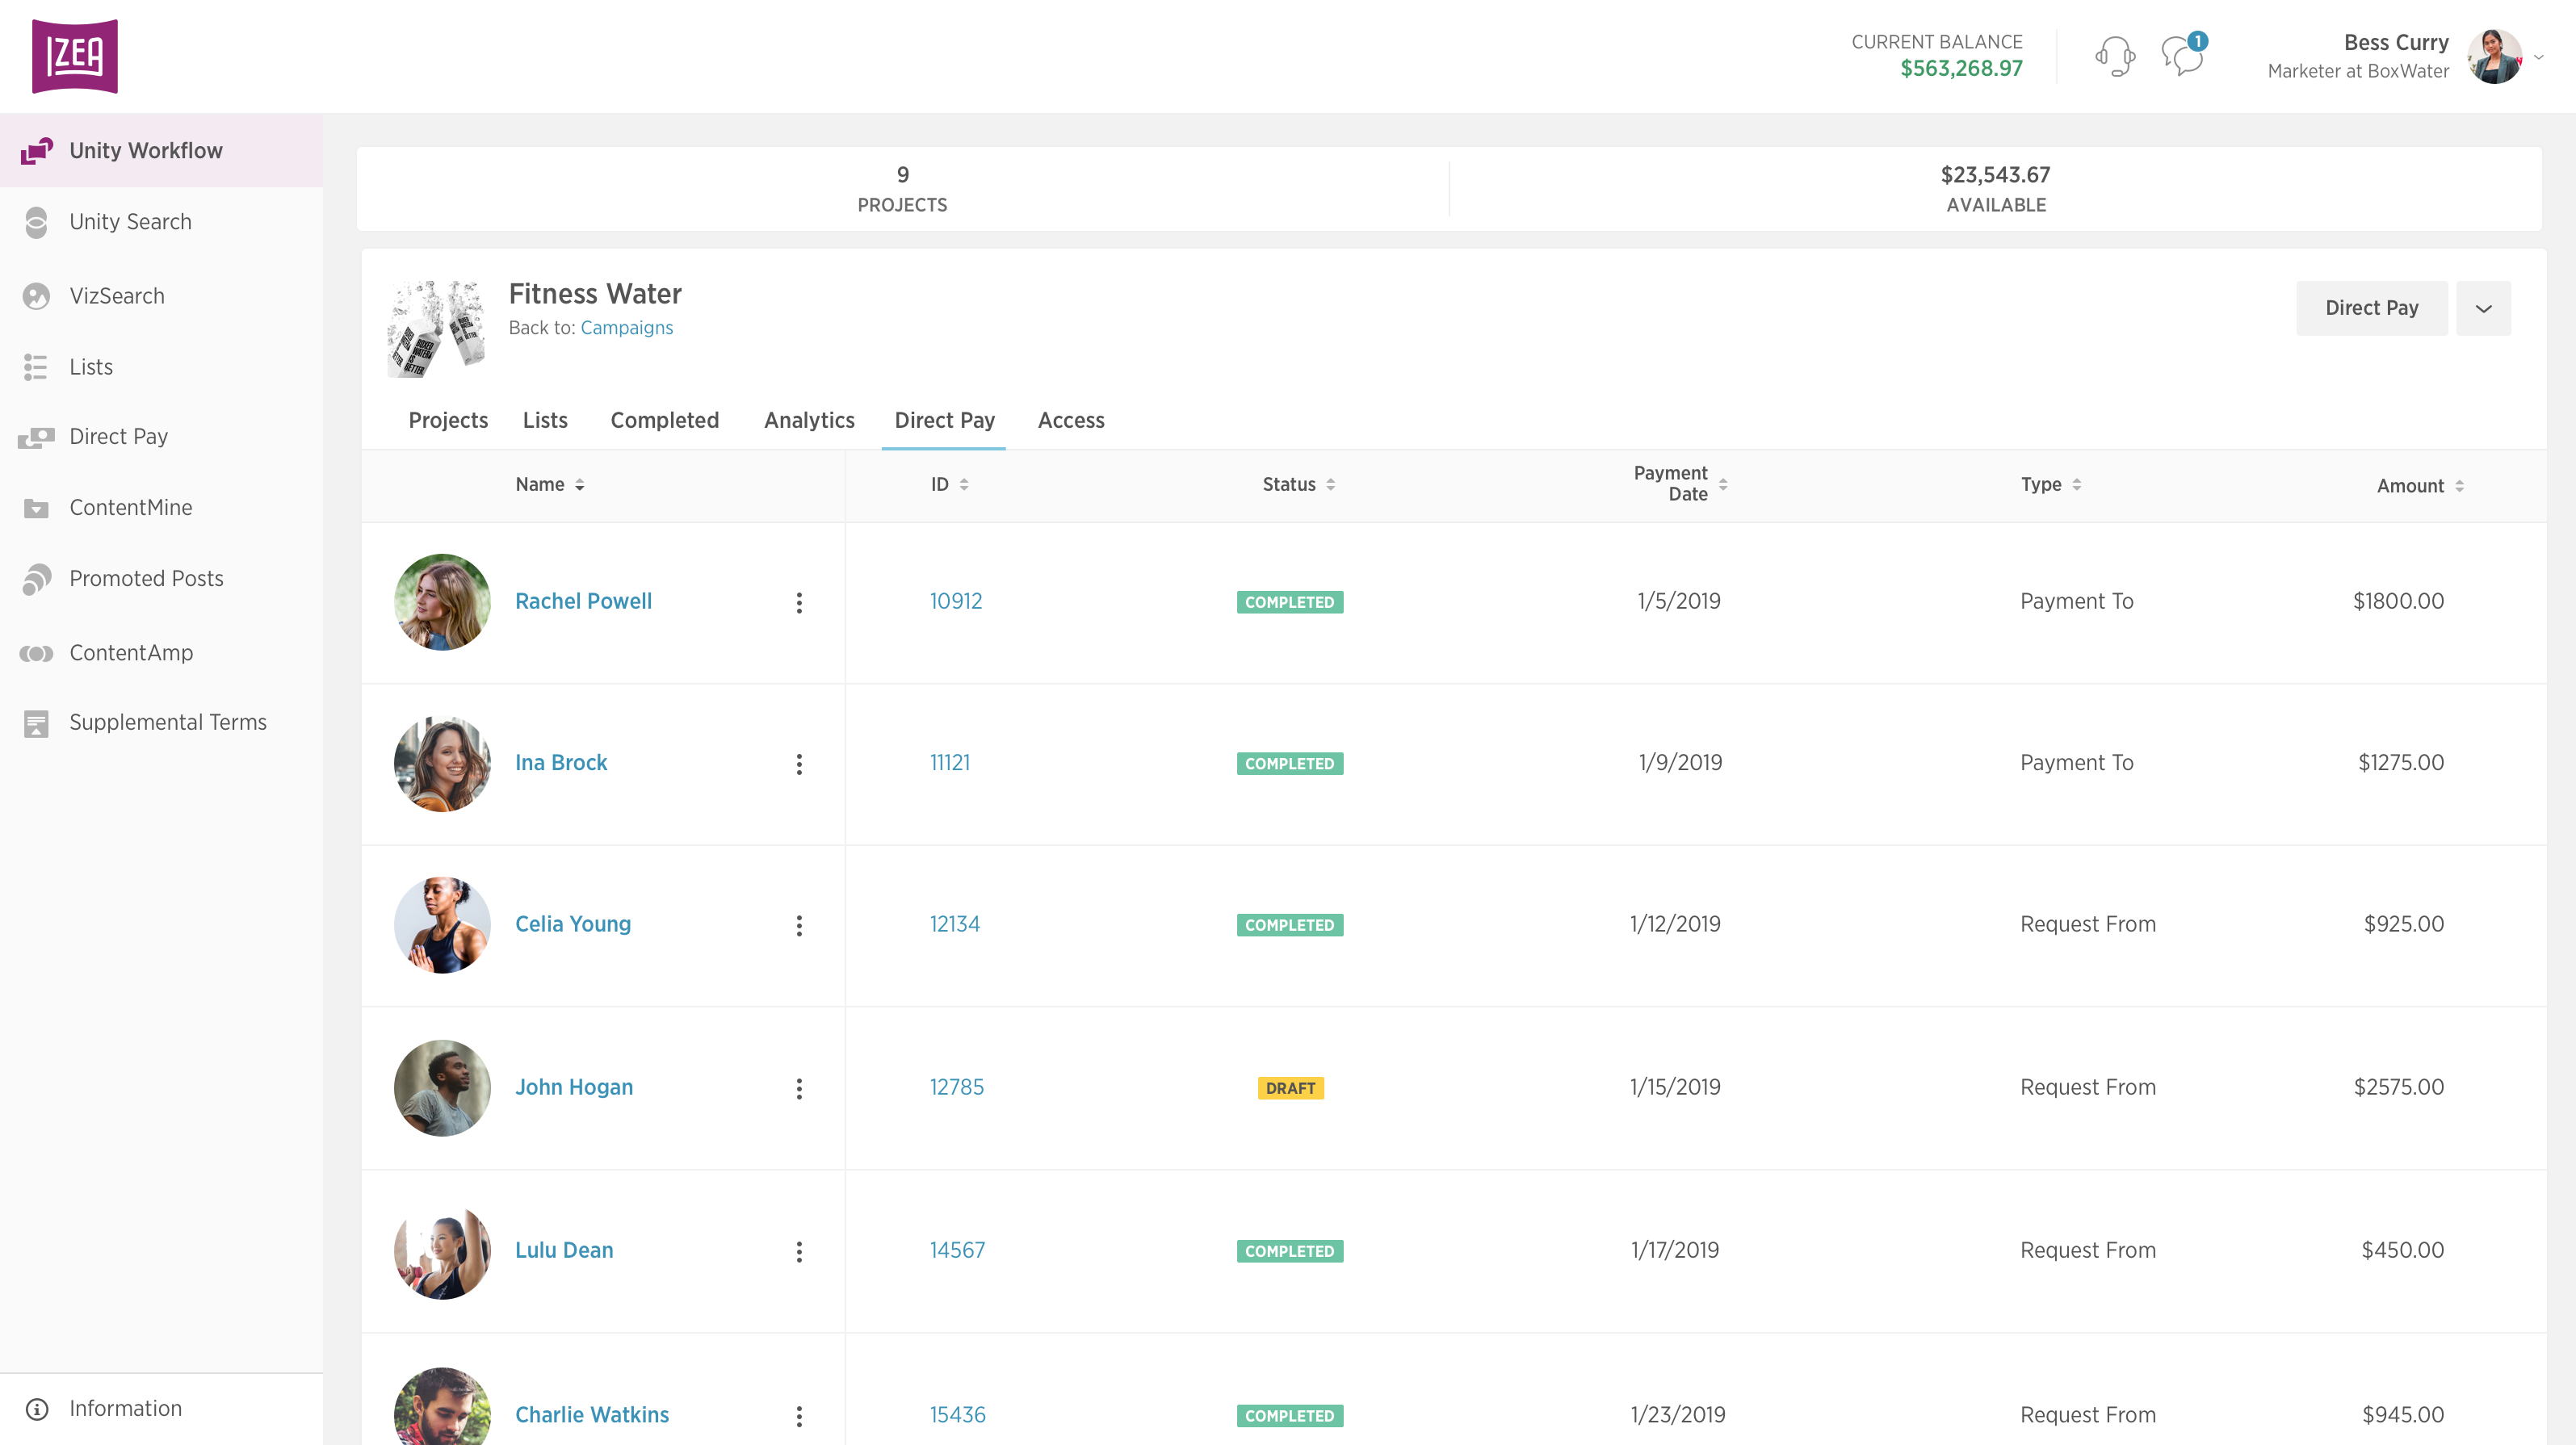This screenshot has height=1445, width=2576.
Task: Click the IZEA logo
Action: click(75, 56)
